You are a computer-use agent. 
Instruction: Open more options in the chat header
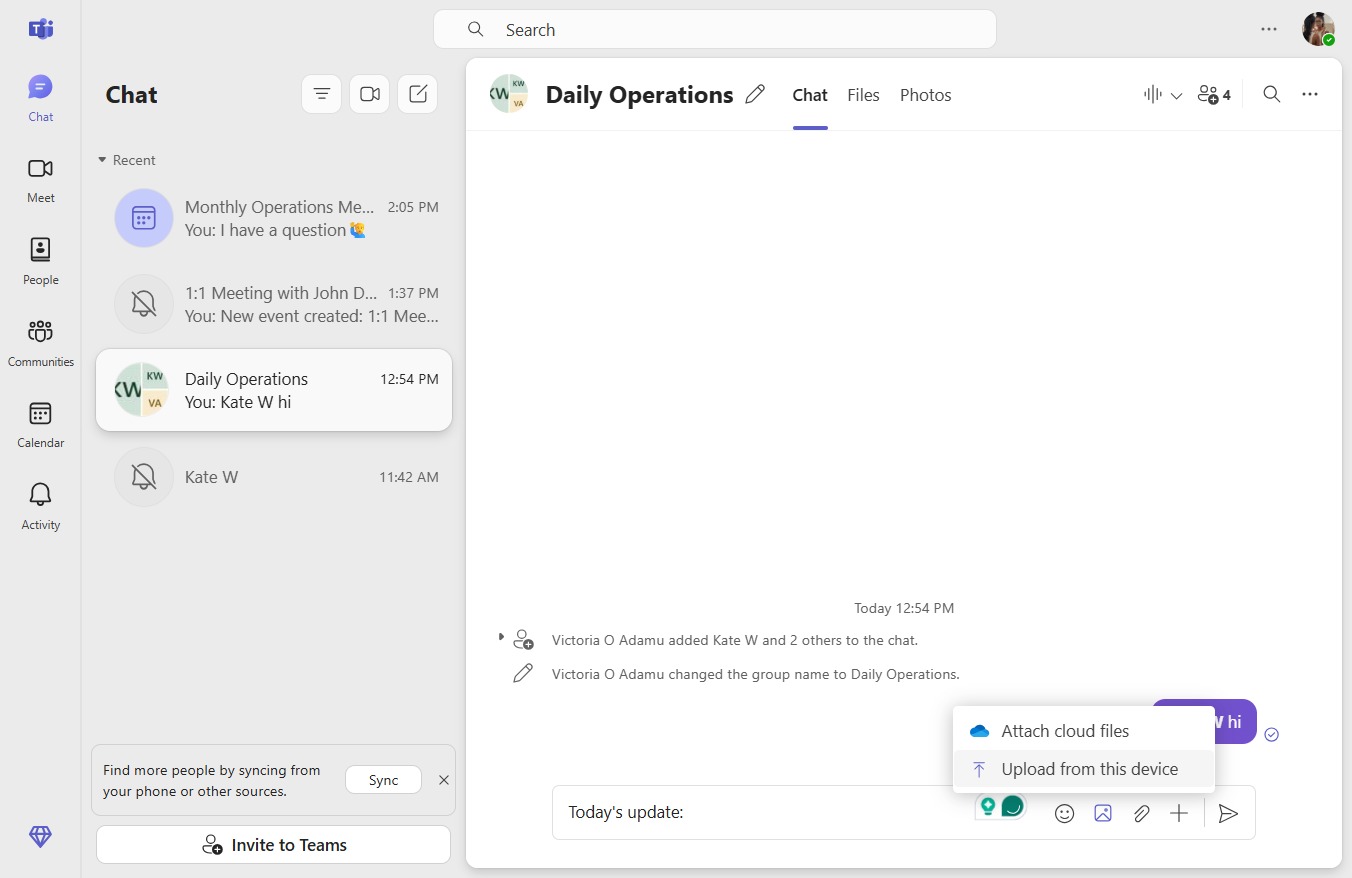pos(1310,94)
